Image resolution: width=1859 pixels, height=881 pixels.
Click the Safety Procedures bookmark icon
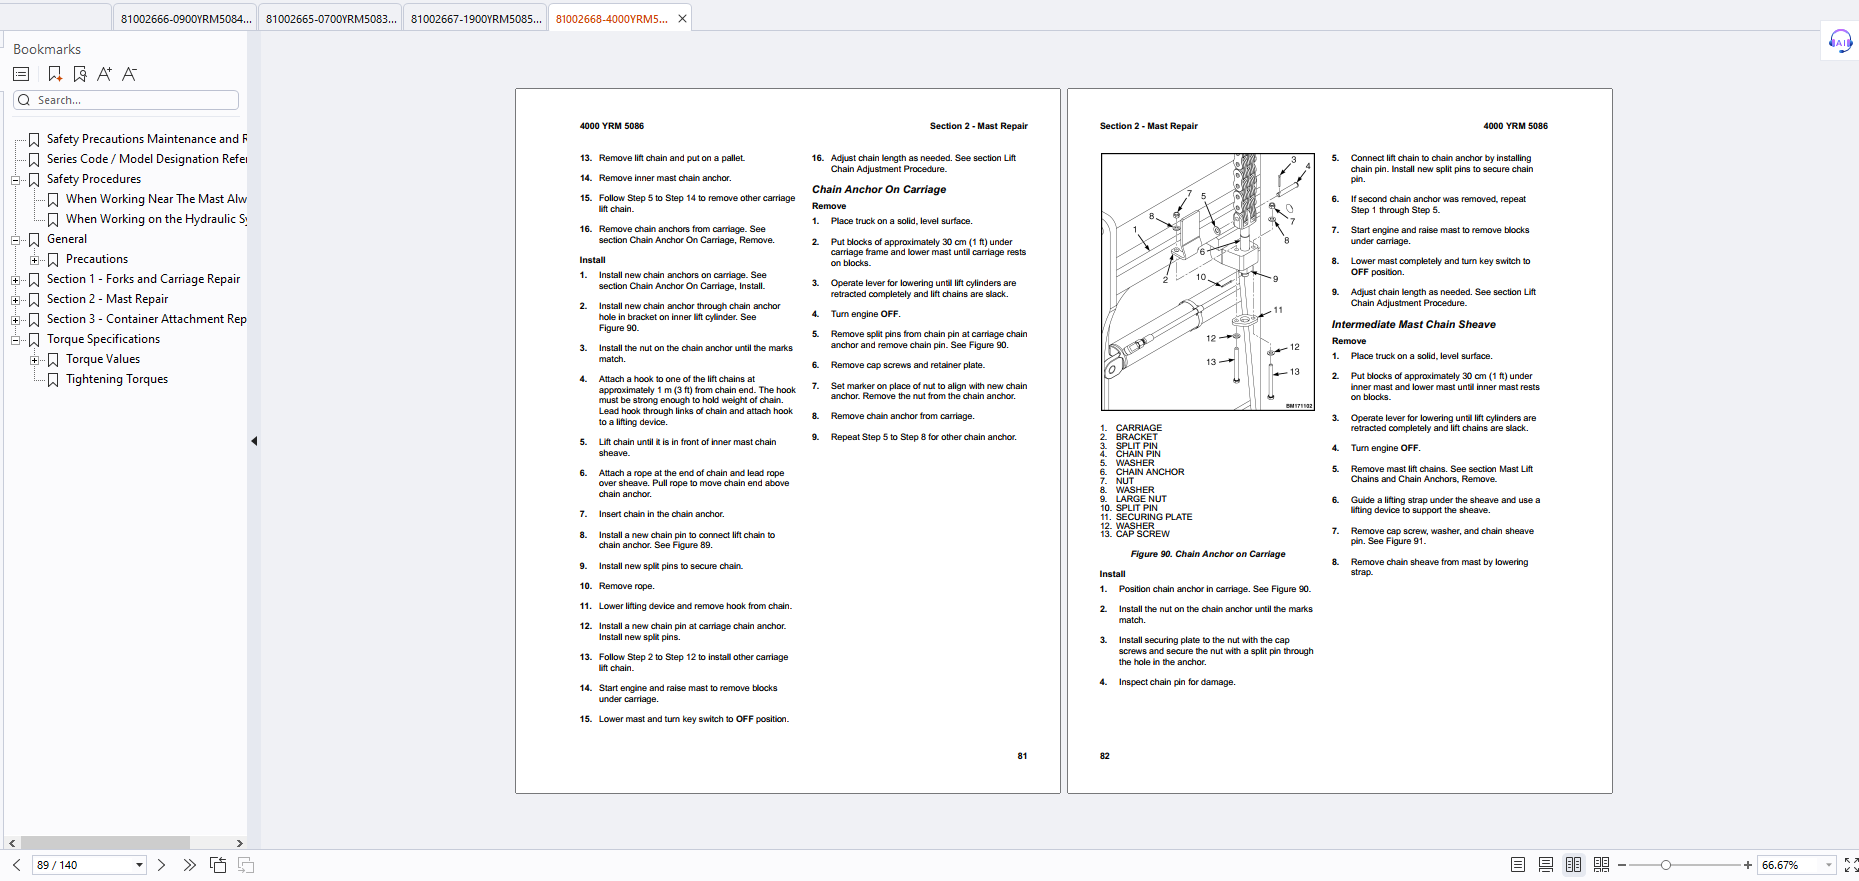click(x=34, y=180)
